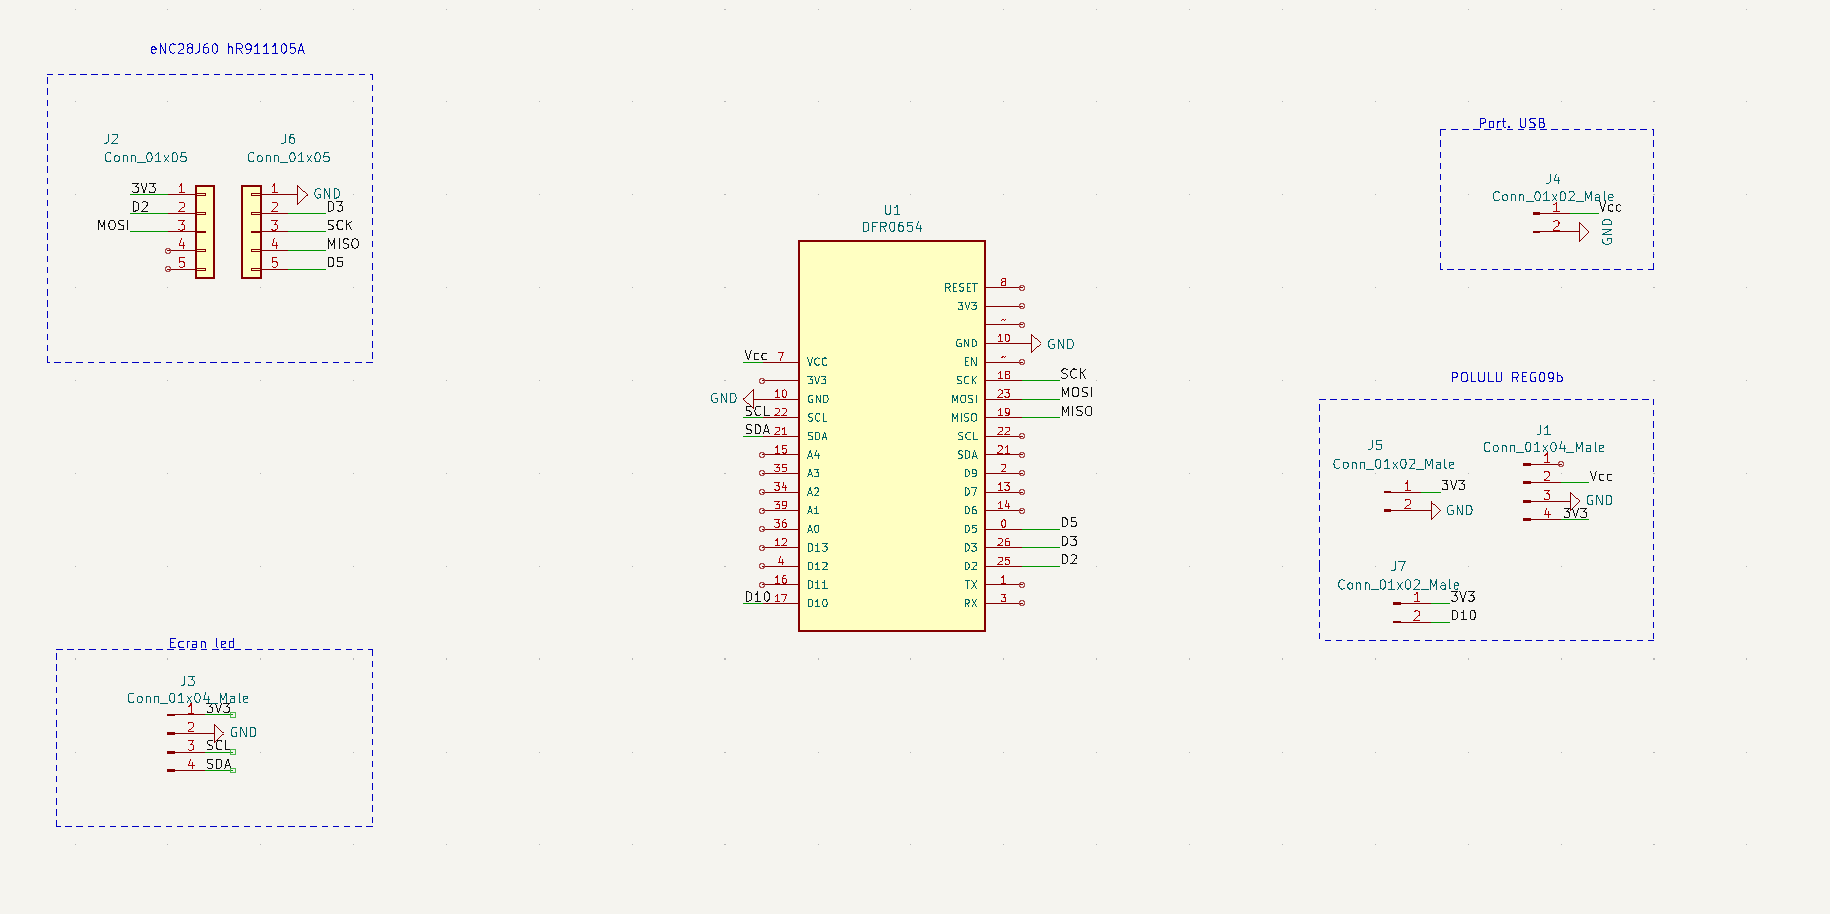This screenshot has width=1830, height=914.
Task: Click the SDA label left of U1
Action: point(757,429)
